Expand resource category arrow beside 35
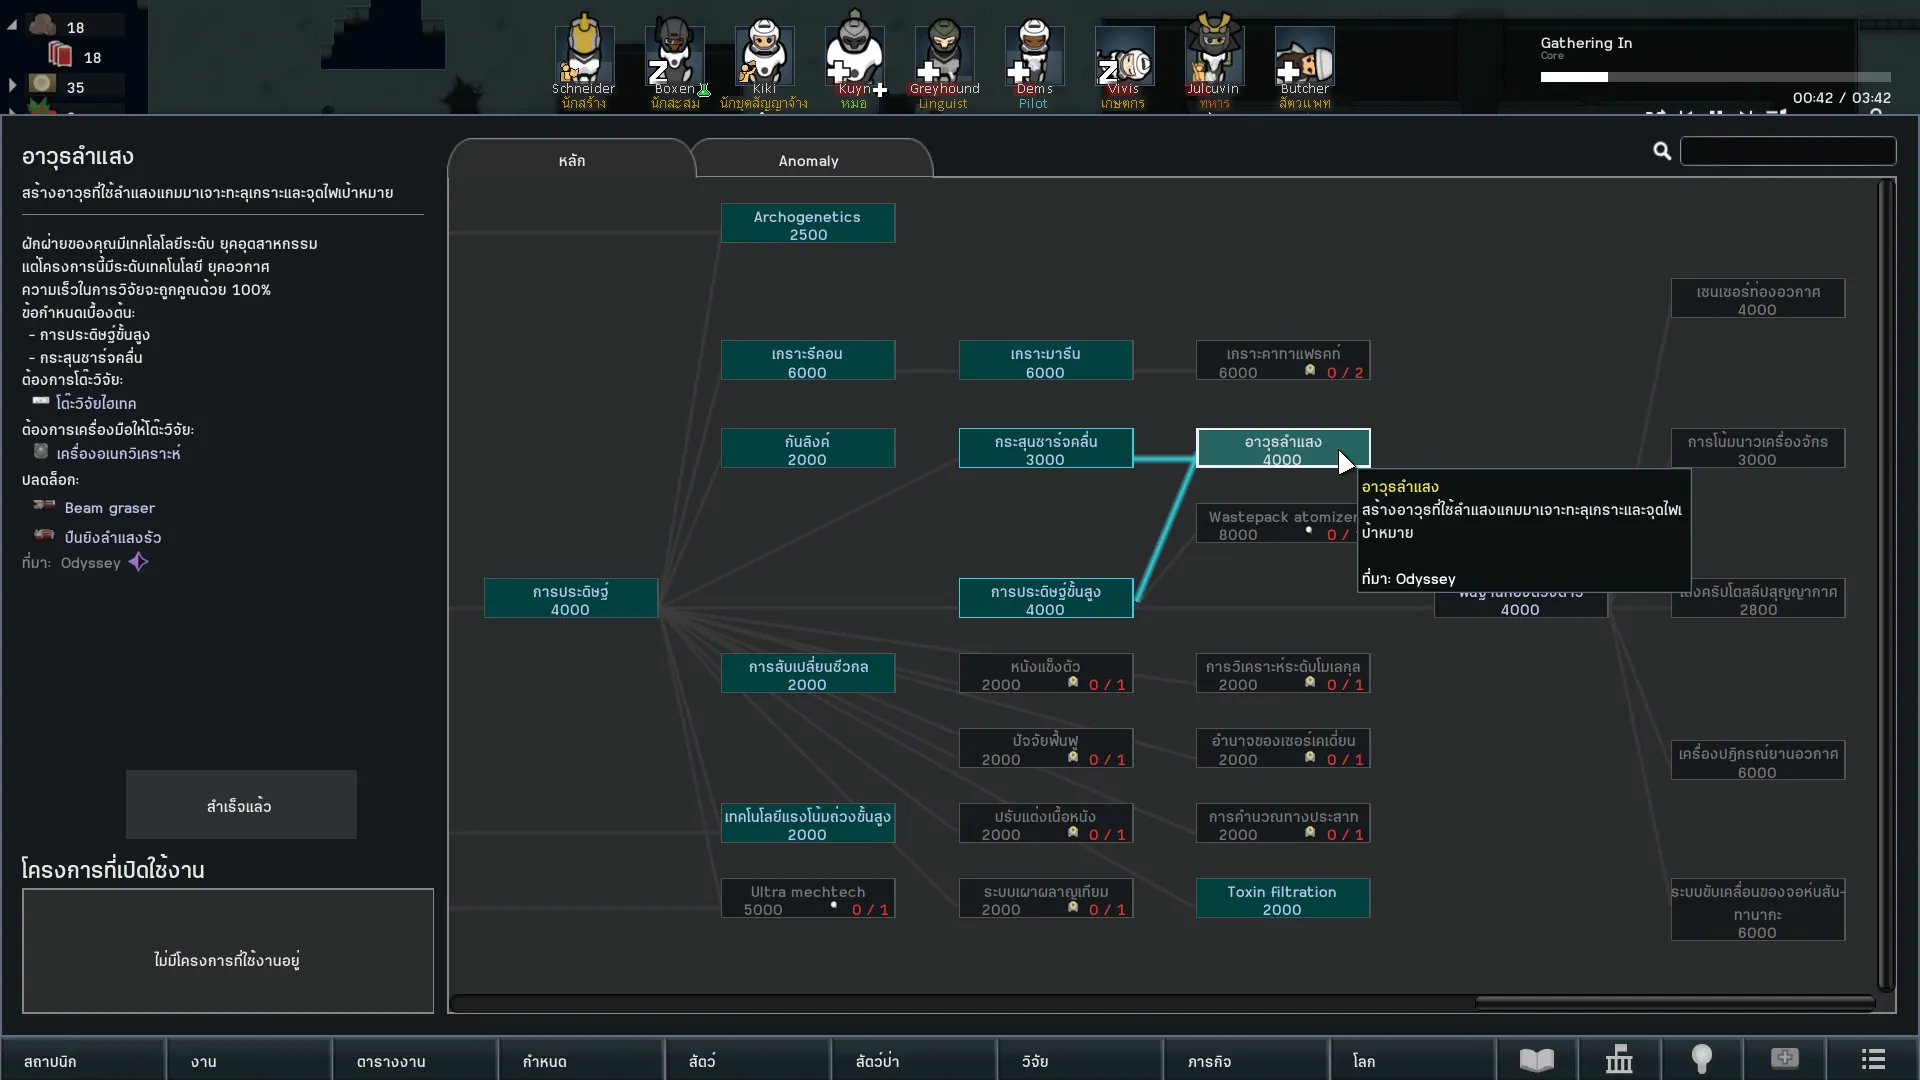Image resolution: width=1920 pixels, height=1080 pixels. [12, 86]
